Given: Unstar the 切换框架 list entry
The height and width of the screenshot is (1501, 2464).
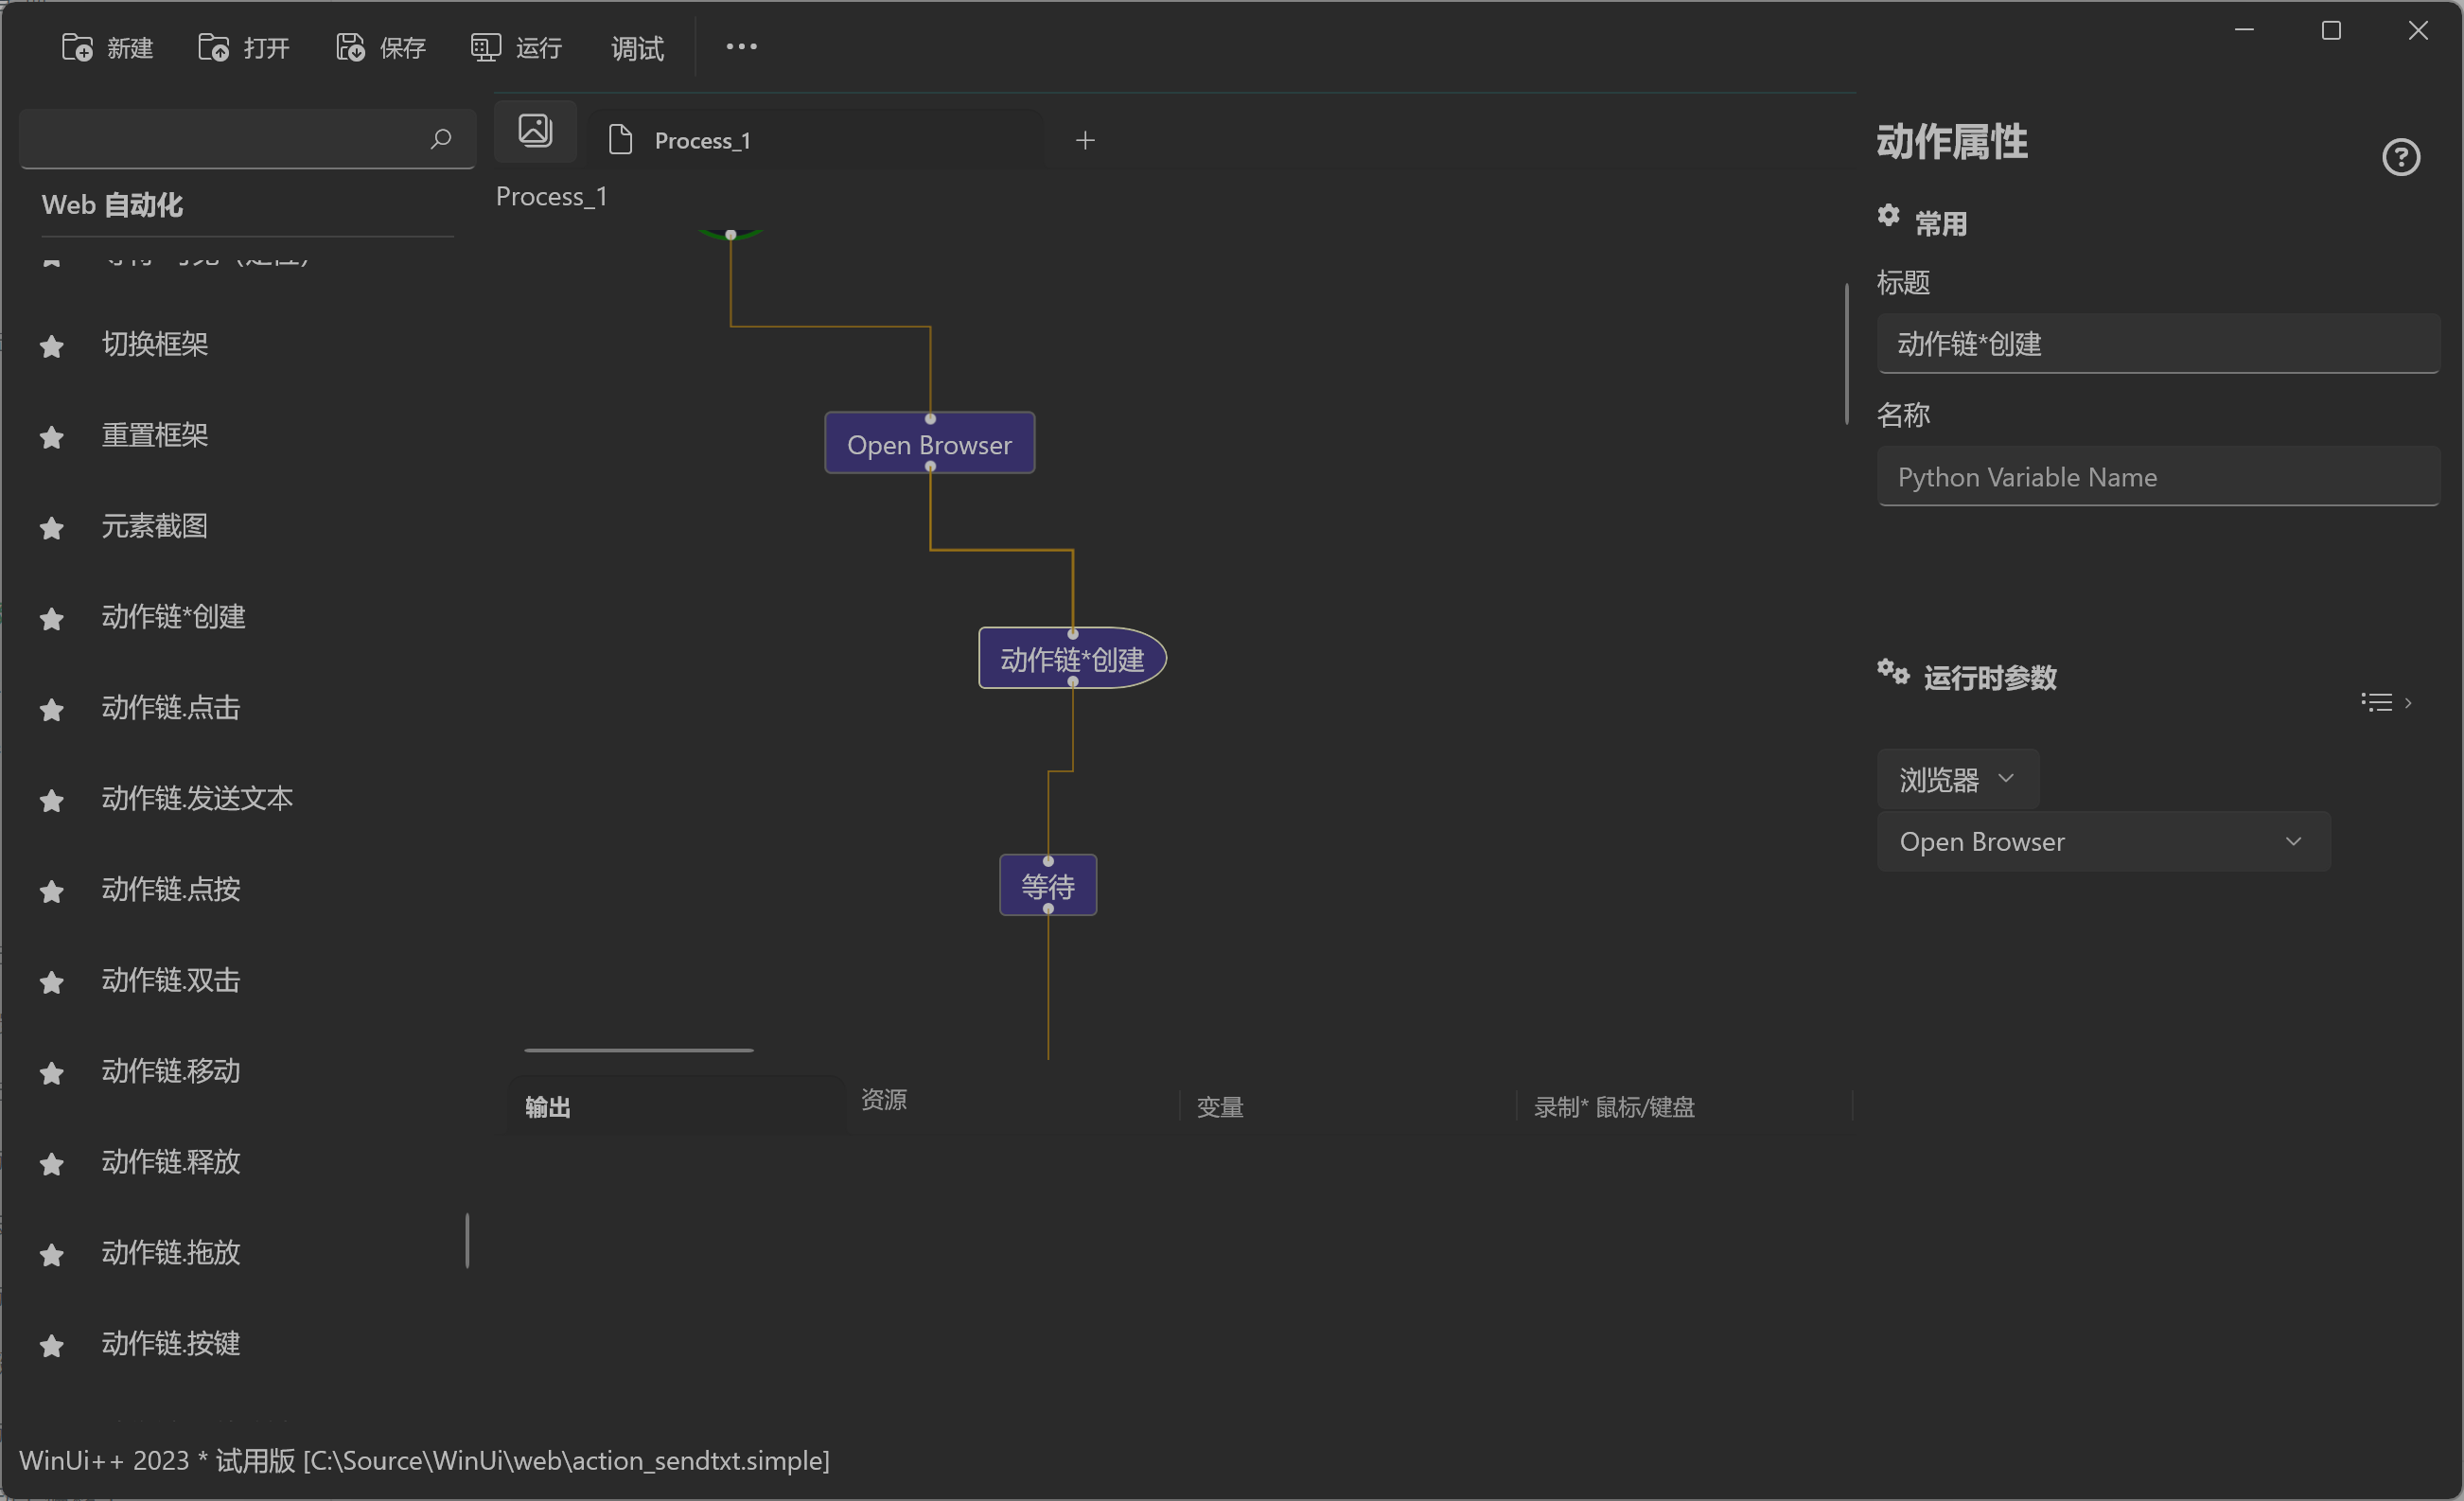Looking at the screenshot, I should click(x=51, y=346).
